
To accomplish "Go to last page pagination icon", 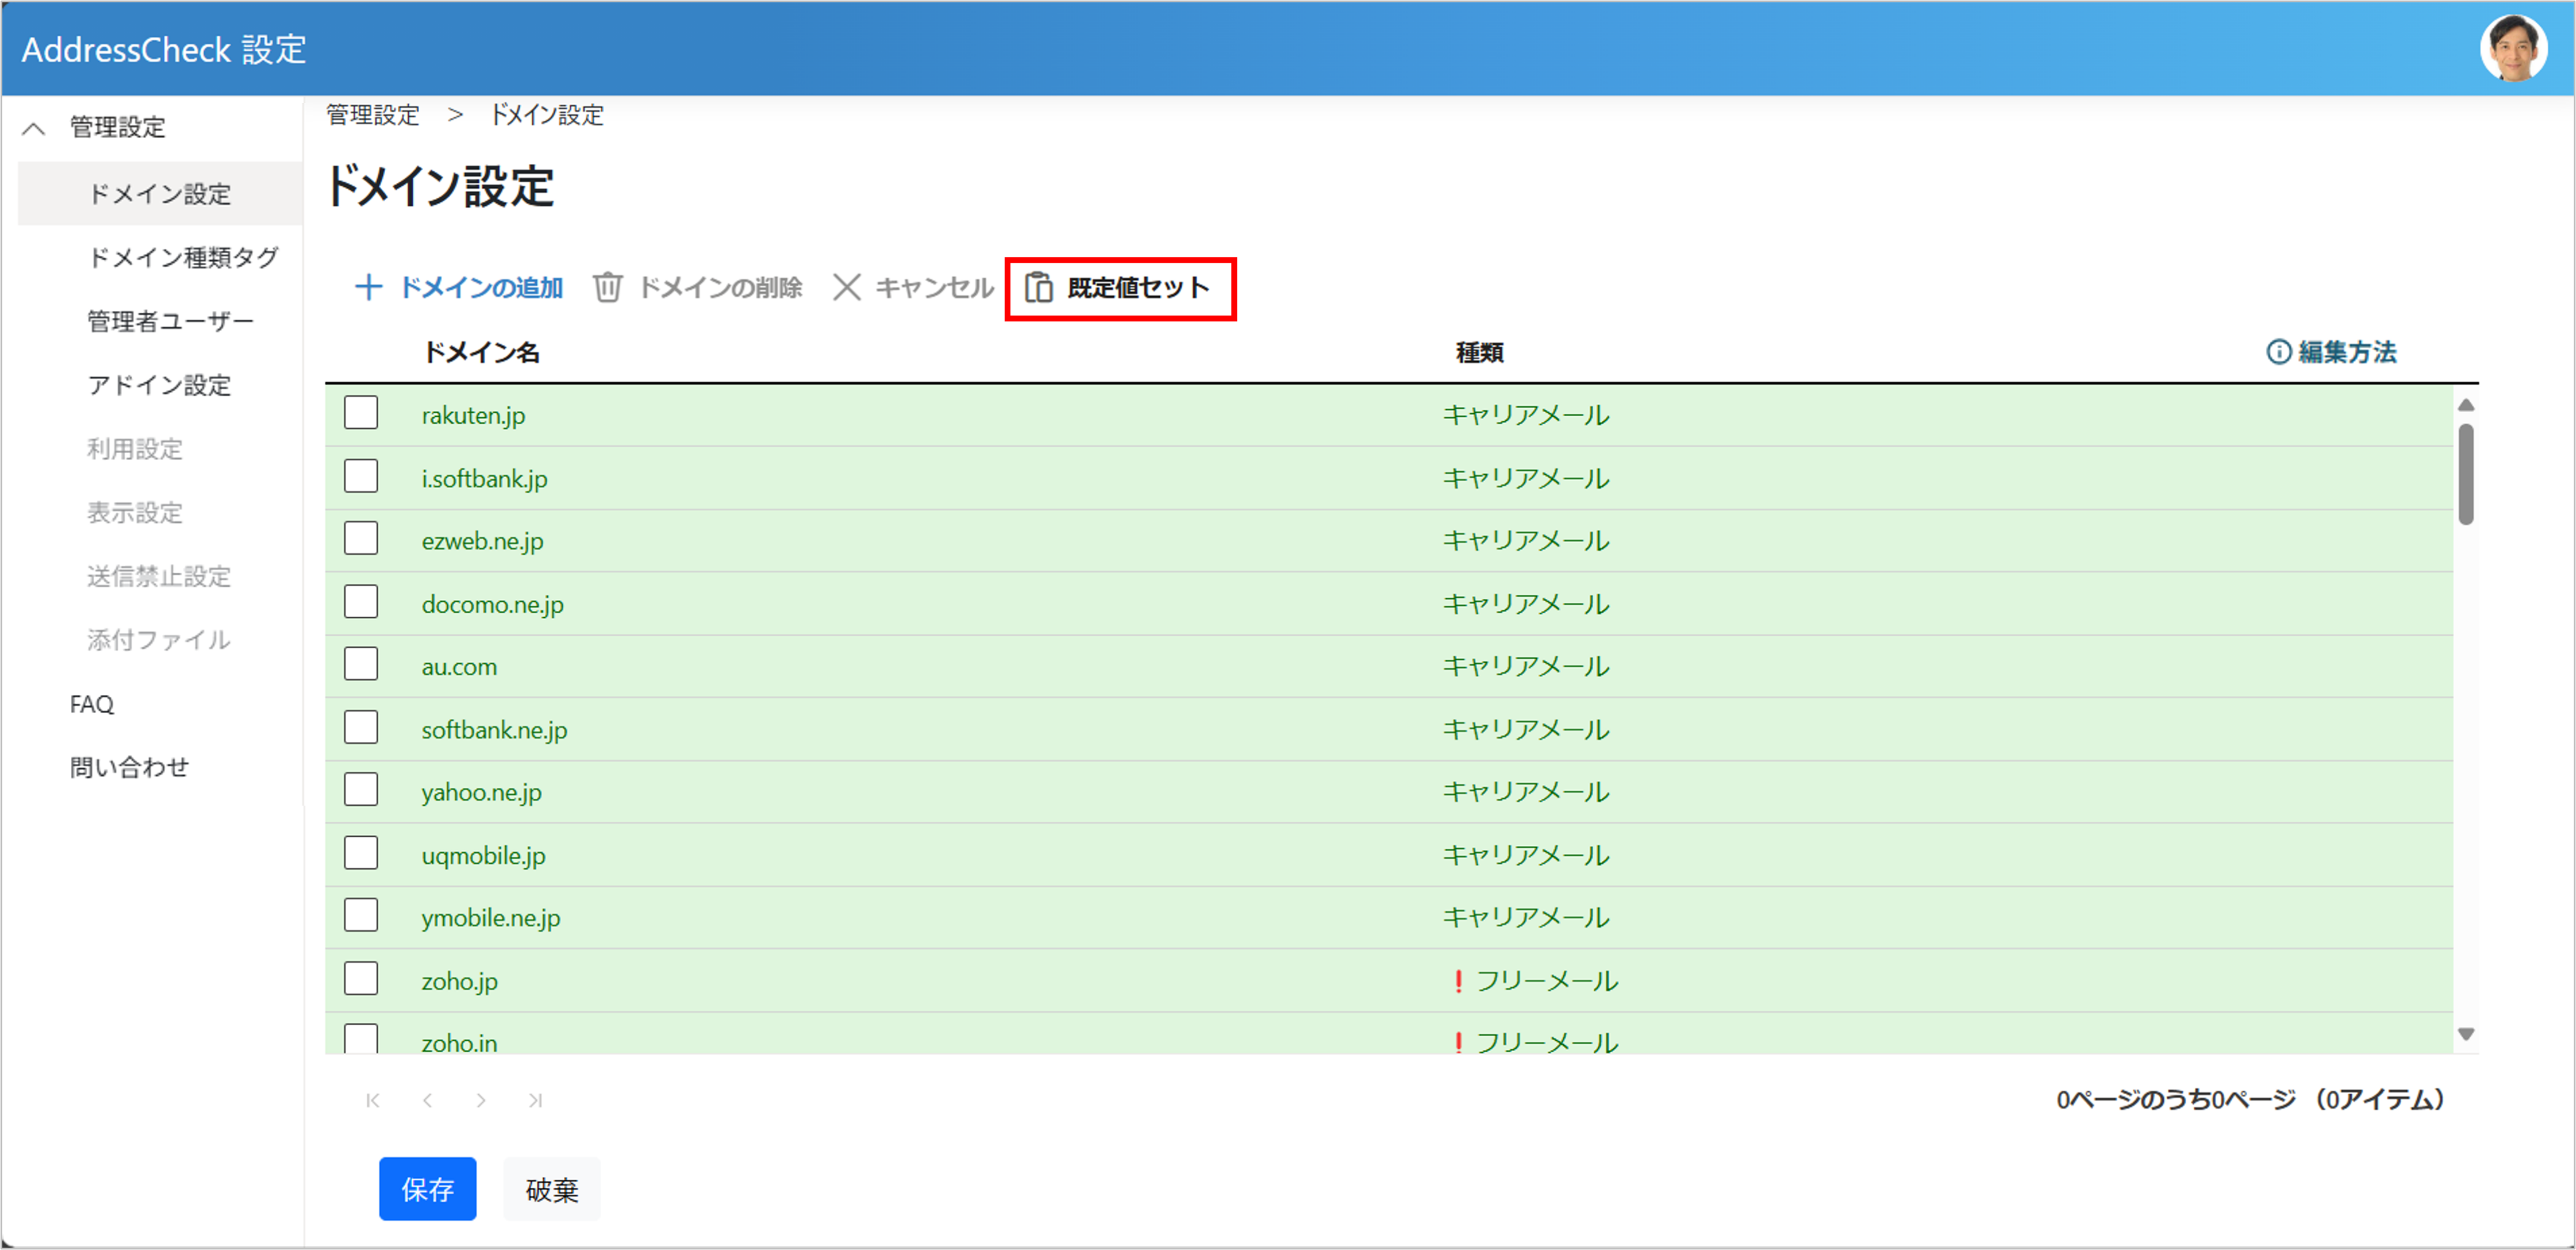I will point(535,1100).
